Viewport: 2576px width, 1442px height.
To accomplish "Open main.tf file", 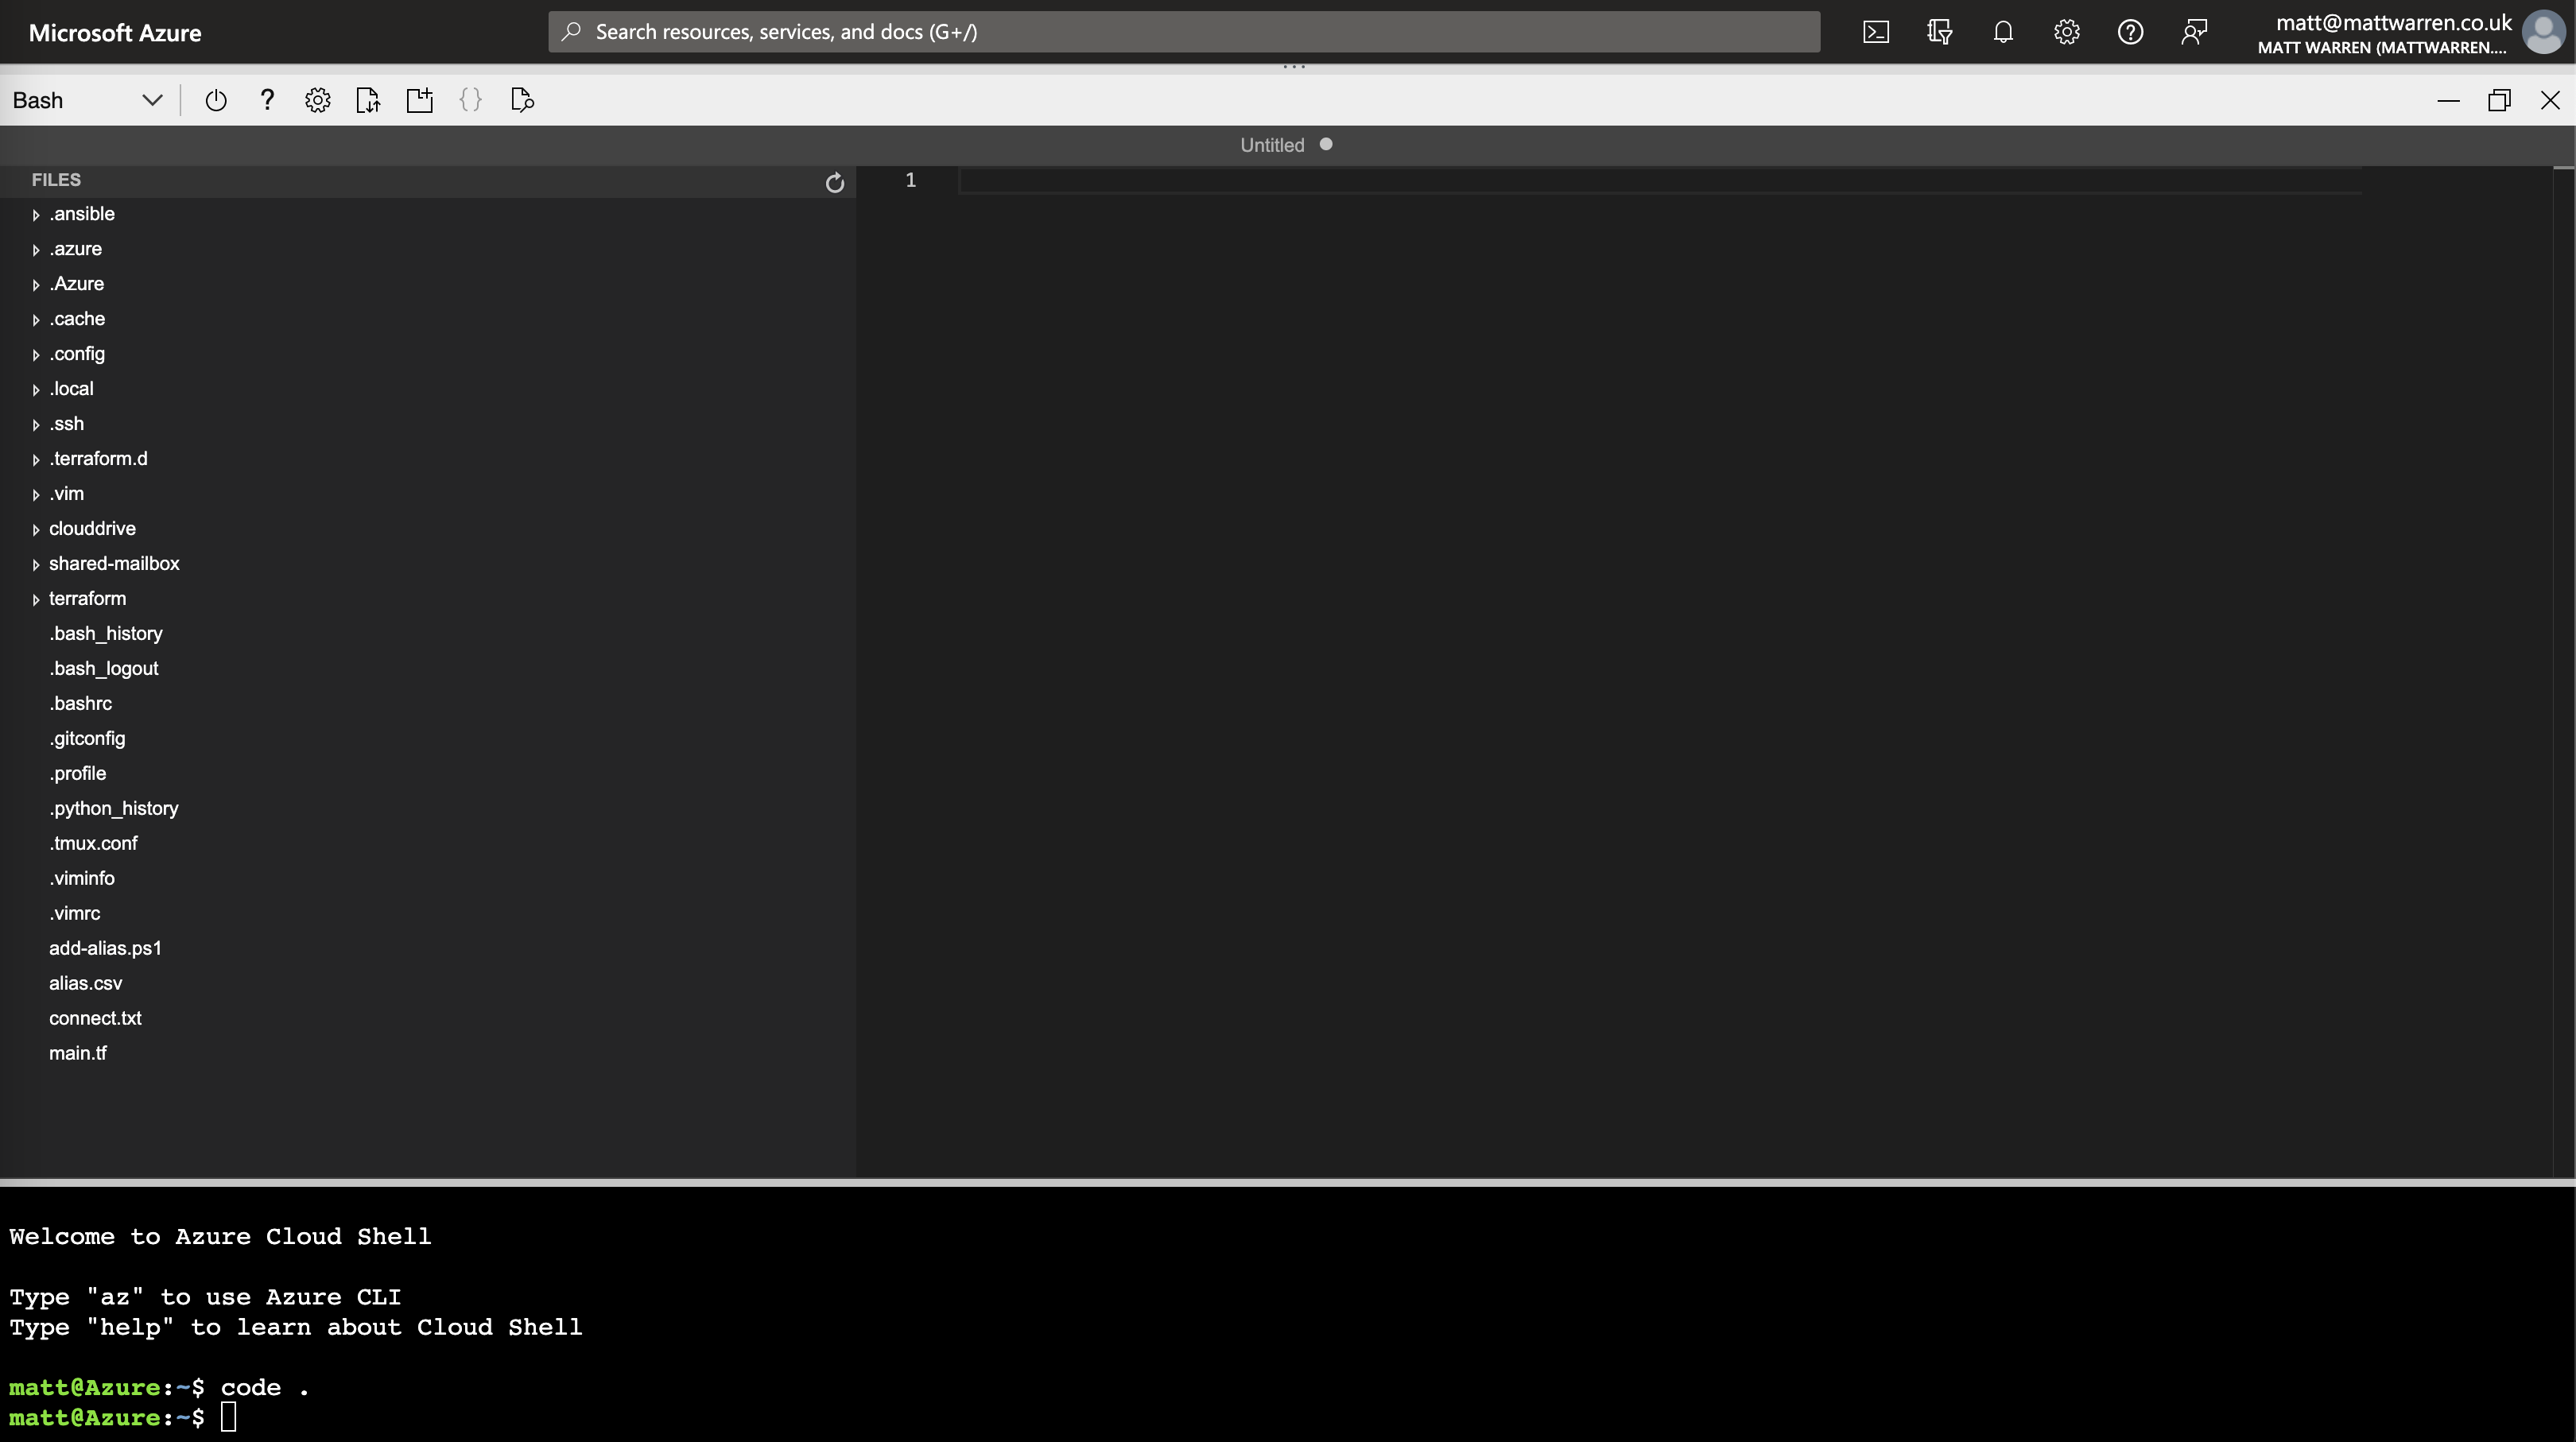I will point(78,1054).
